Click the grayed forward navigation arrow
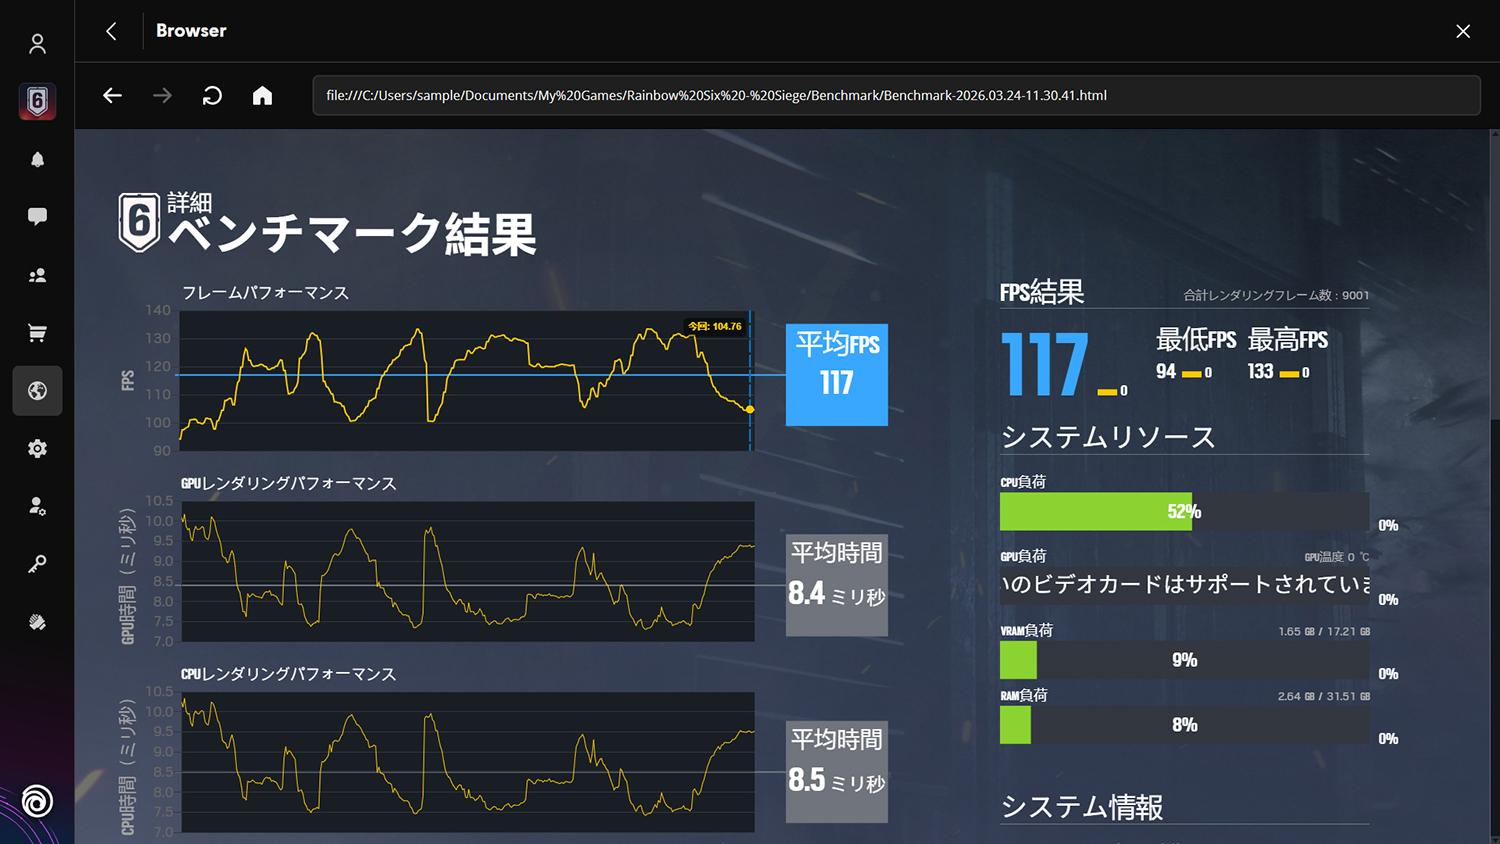 tap(161, 95)
